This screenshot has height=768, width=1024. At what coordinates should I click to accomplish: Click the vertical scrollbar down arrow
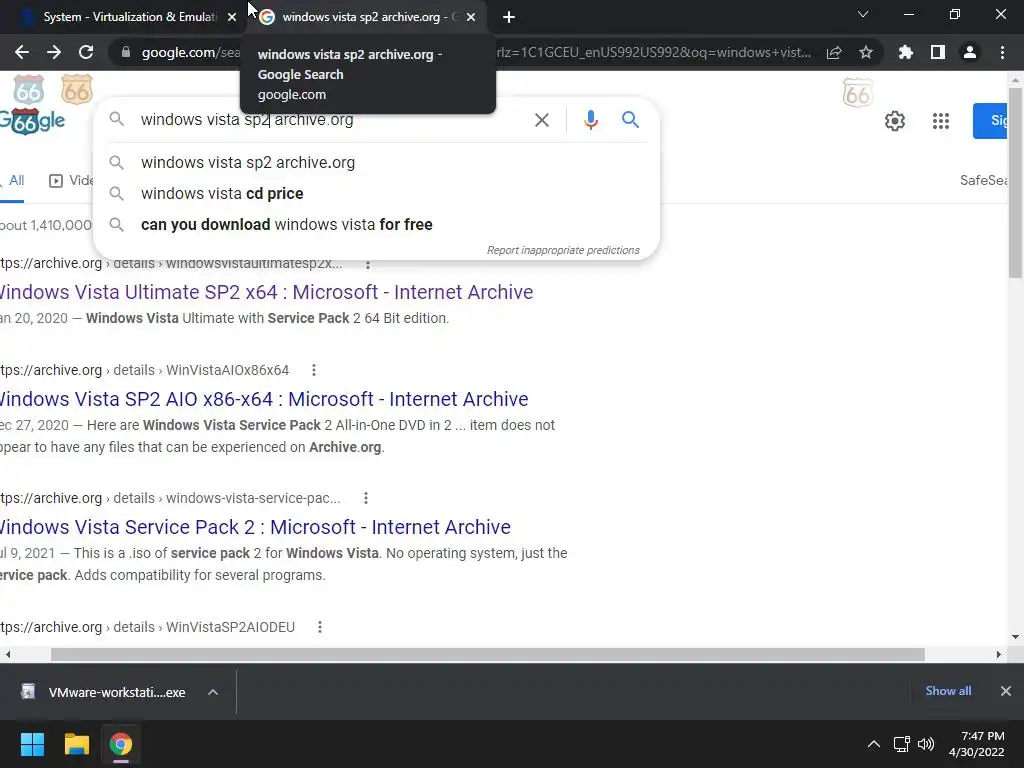tap(1015, 637)
